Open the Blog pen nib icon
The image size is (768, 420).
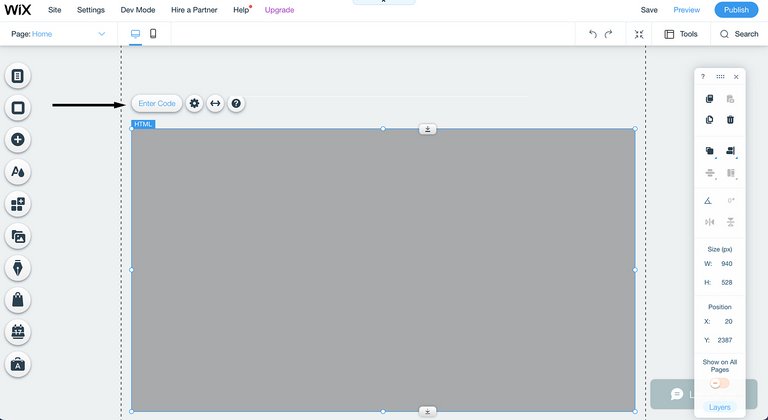(18, 268)
